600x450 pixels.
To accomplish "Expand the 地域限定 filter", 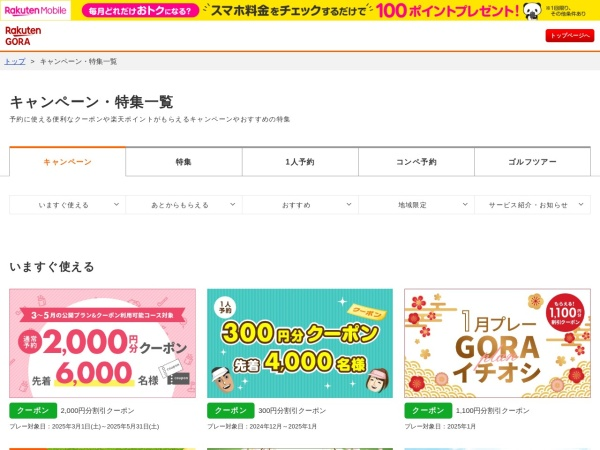I will (416, 205).
